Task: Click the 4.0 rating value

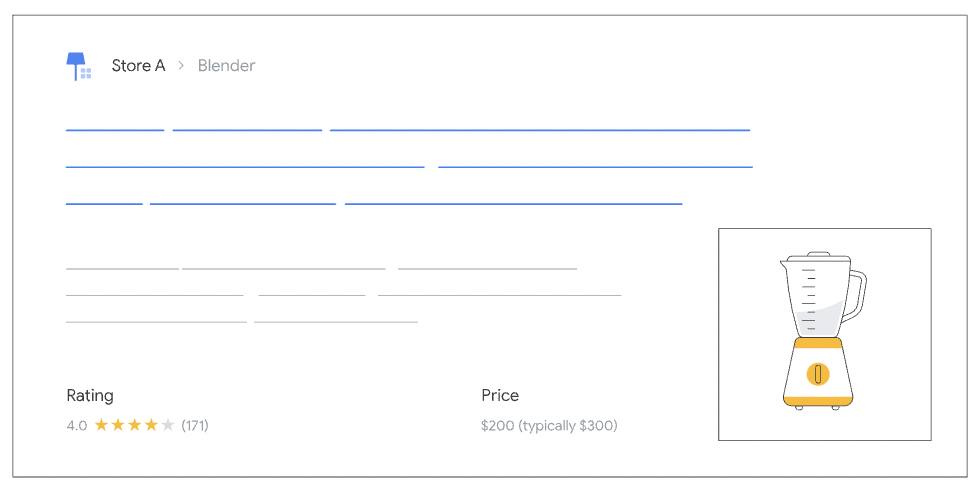Action: (77, 425)
